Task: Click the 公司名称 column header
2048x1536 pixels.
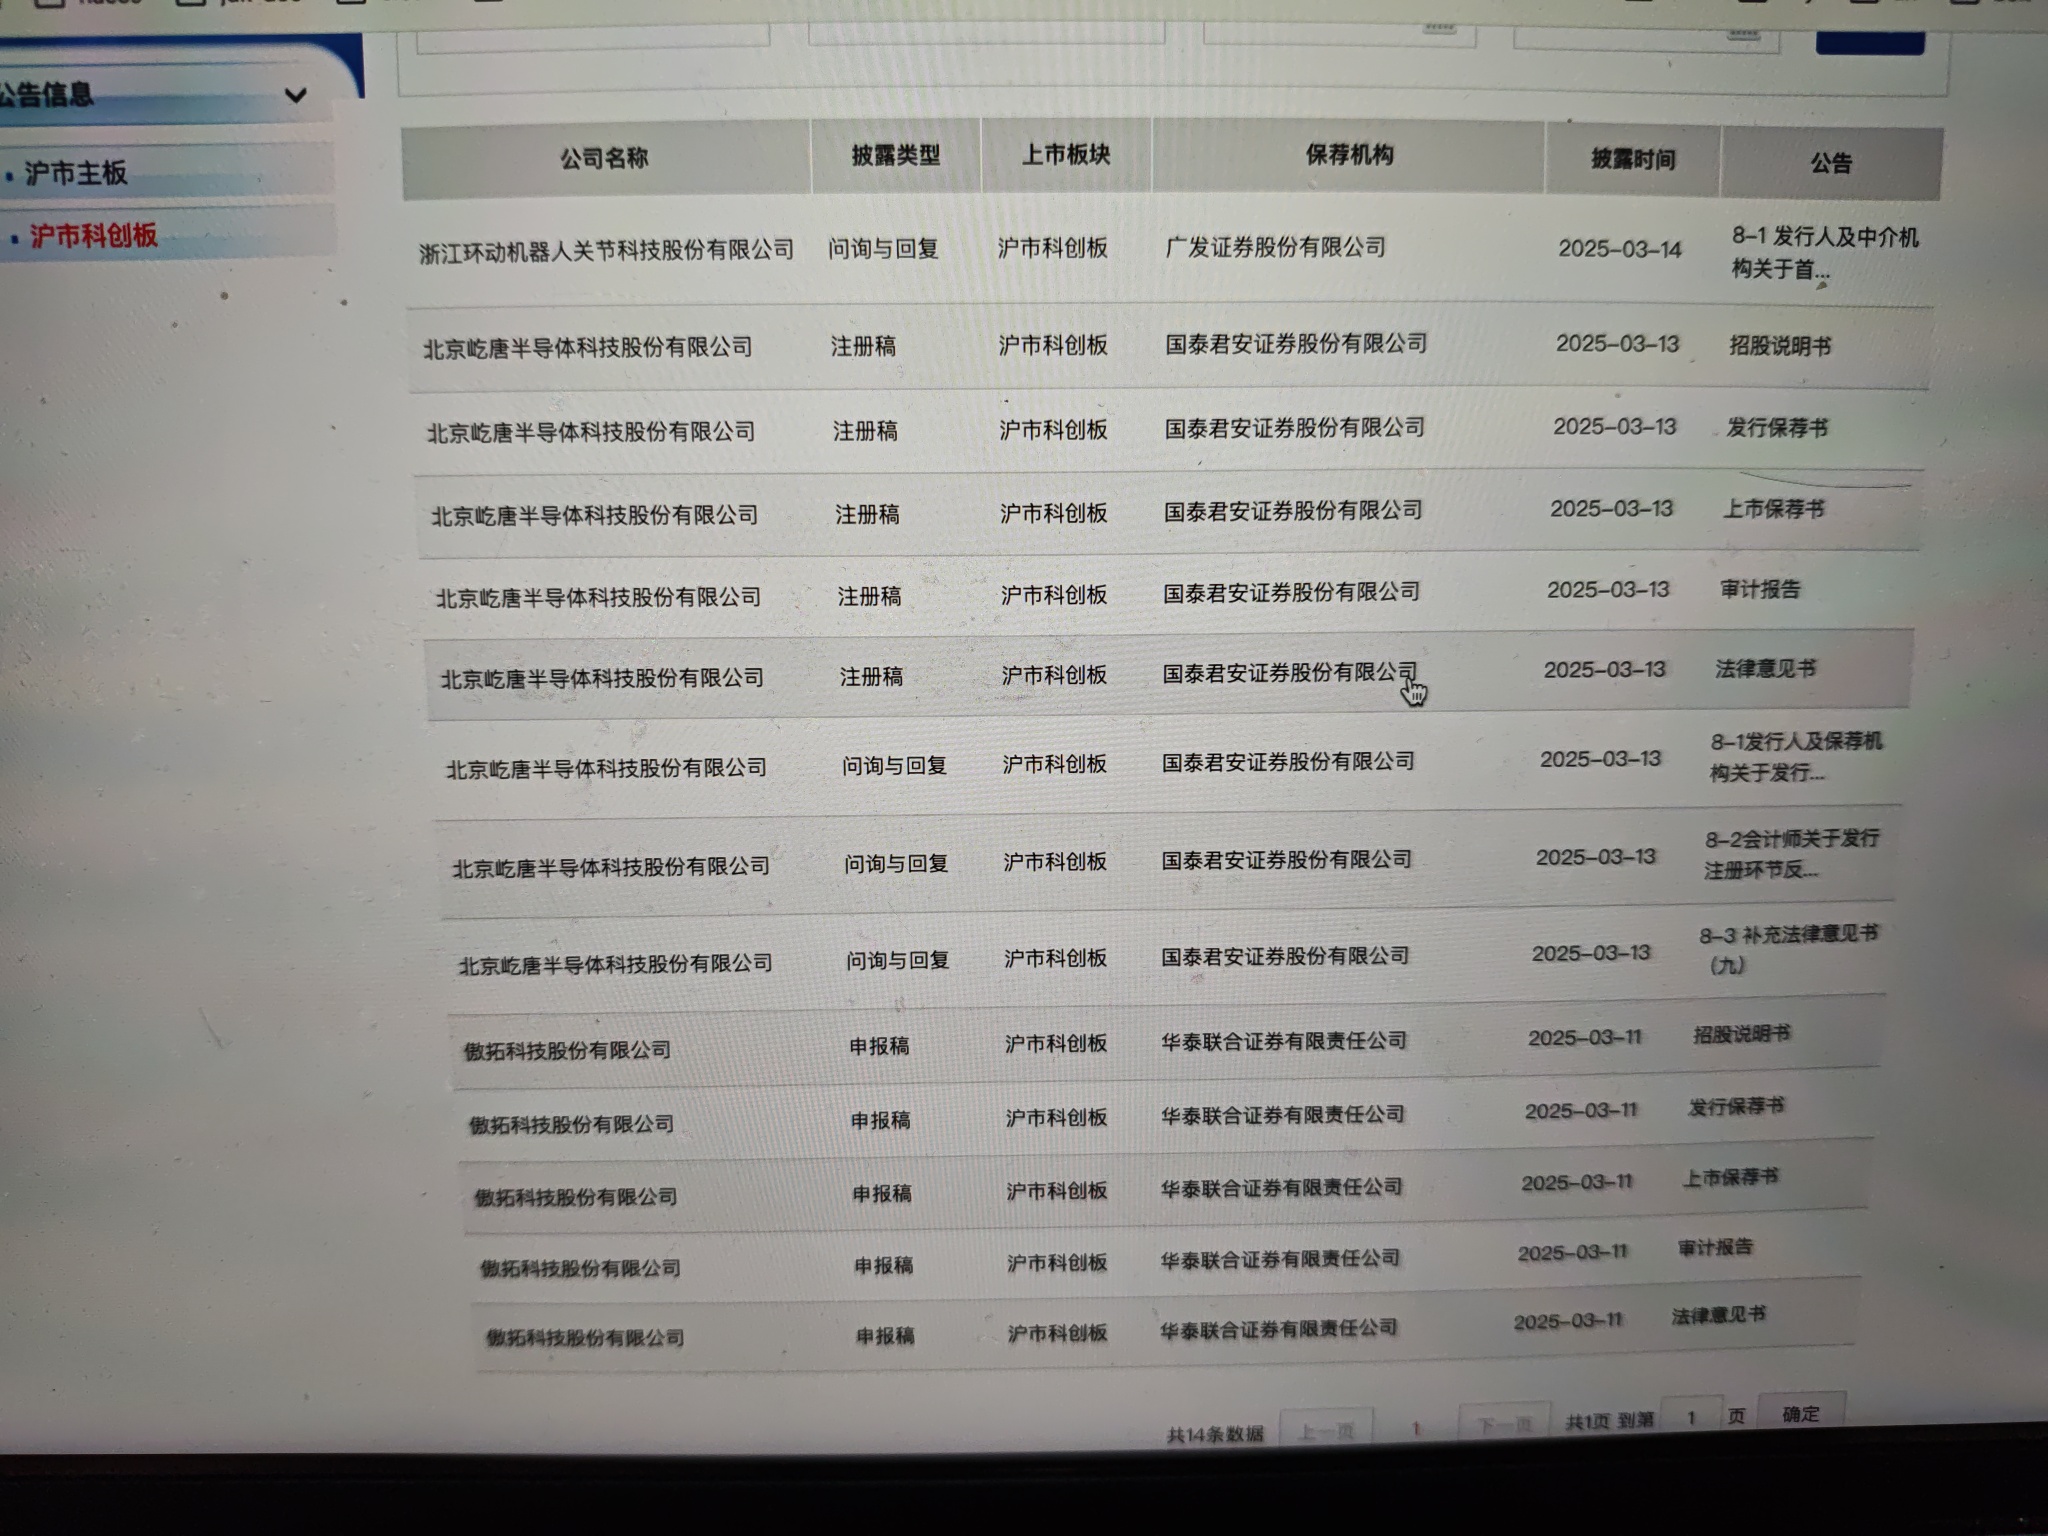Action: click(x=604, y=158)
